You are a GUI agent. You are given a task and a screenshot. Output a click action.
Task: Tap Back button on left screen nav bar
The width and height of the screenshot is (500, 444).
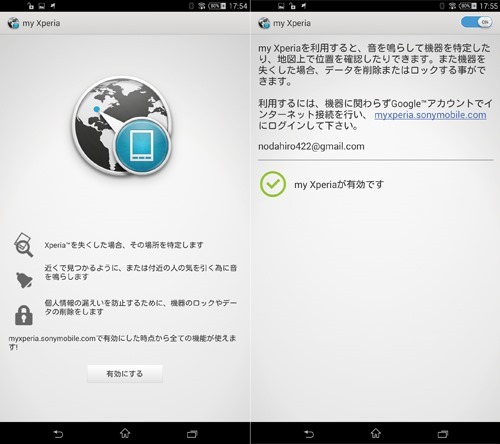point(58,434)
